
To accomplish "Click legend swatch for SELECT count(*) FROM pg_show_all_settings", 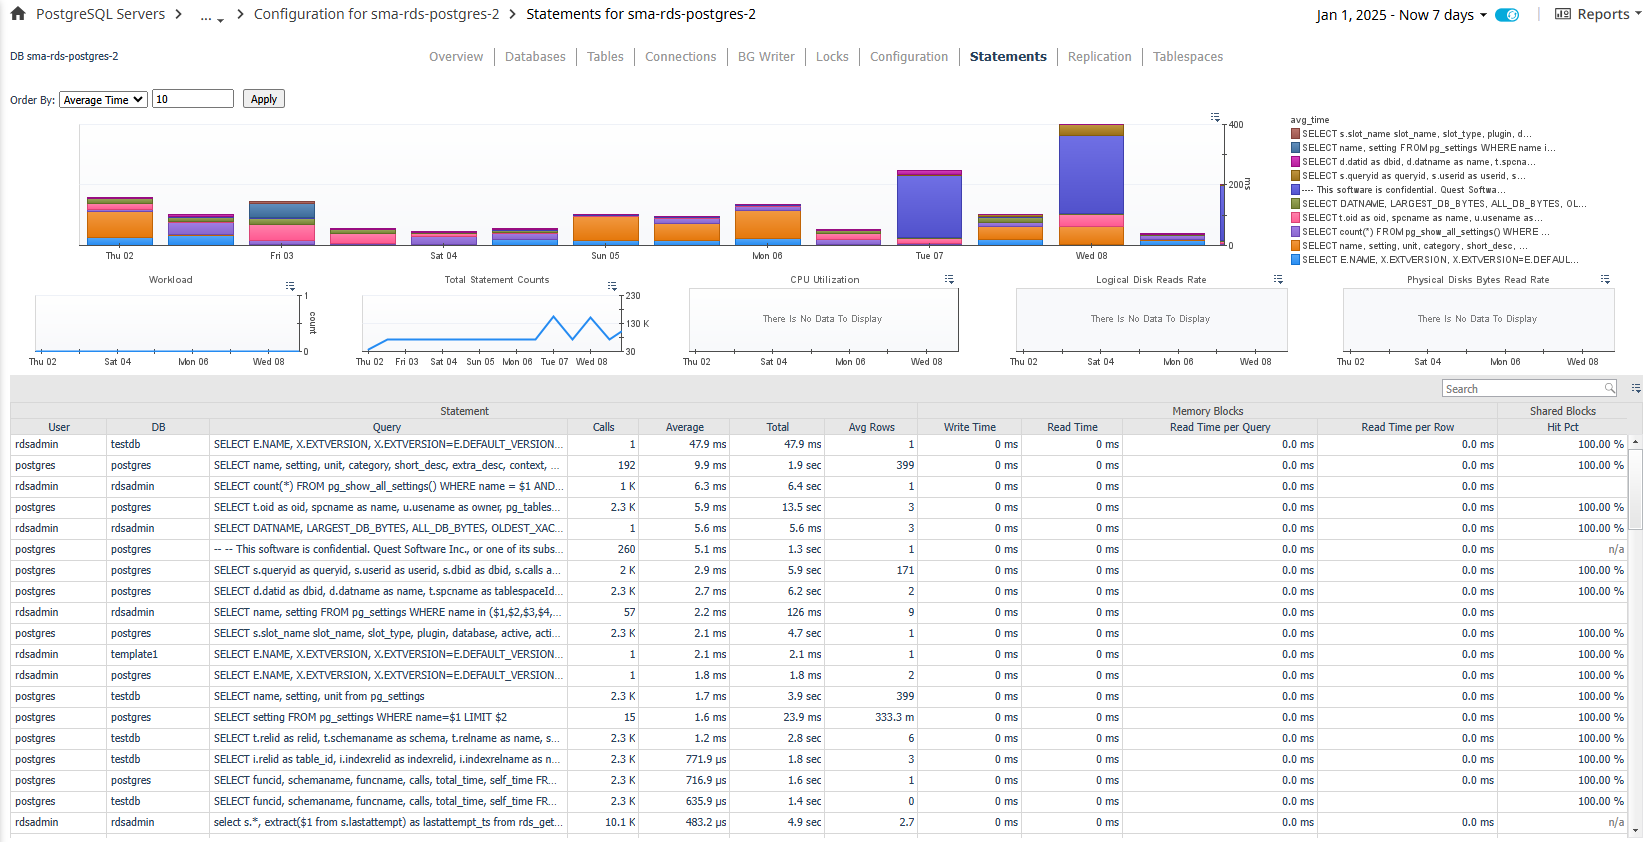I will coord(1295,232).
